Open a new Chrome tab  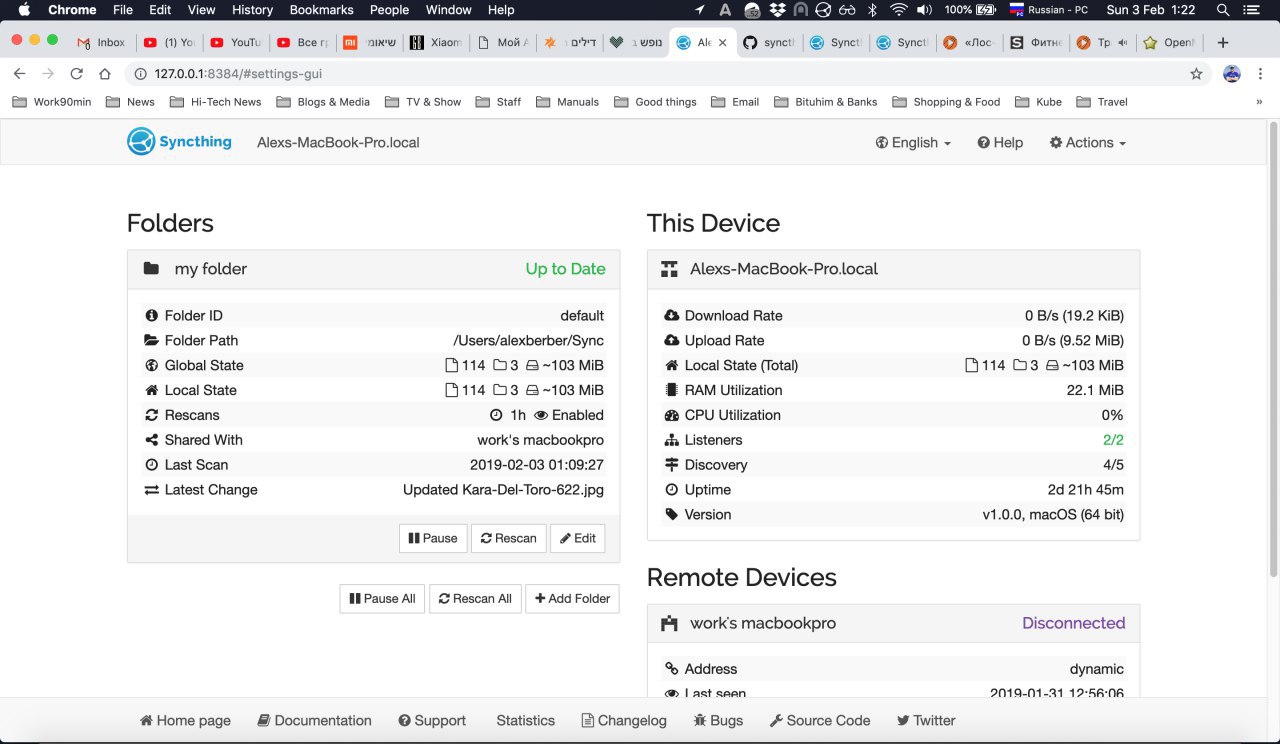[x=1222, y=43]
